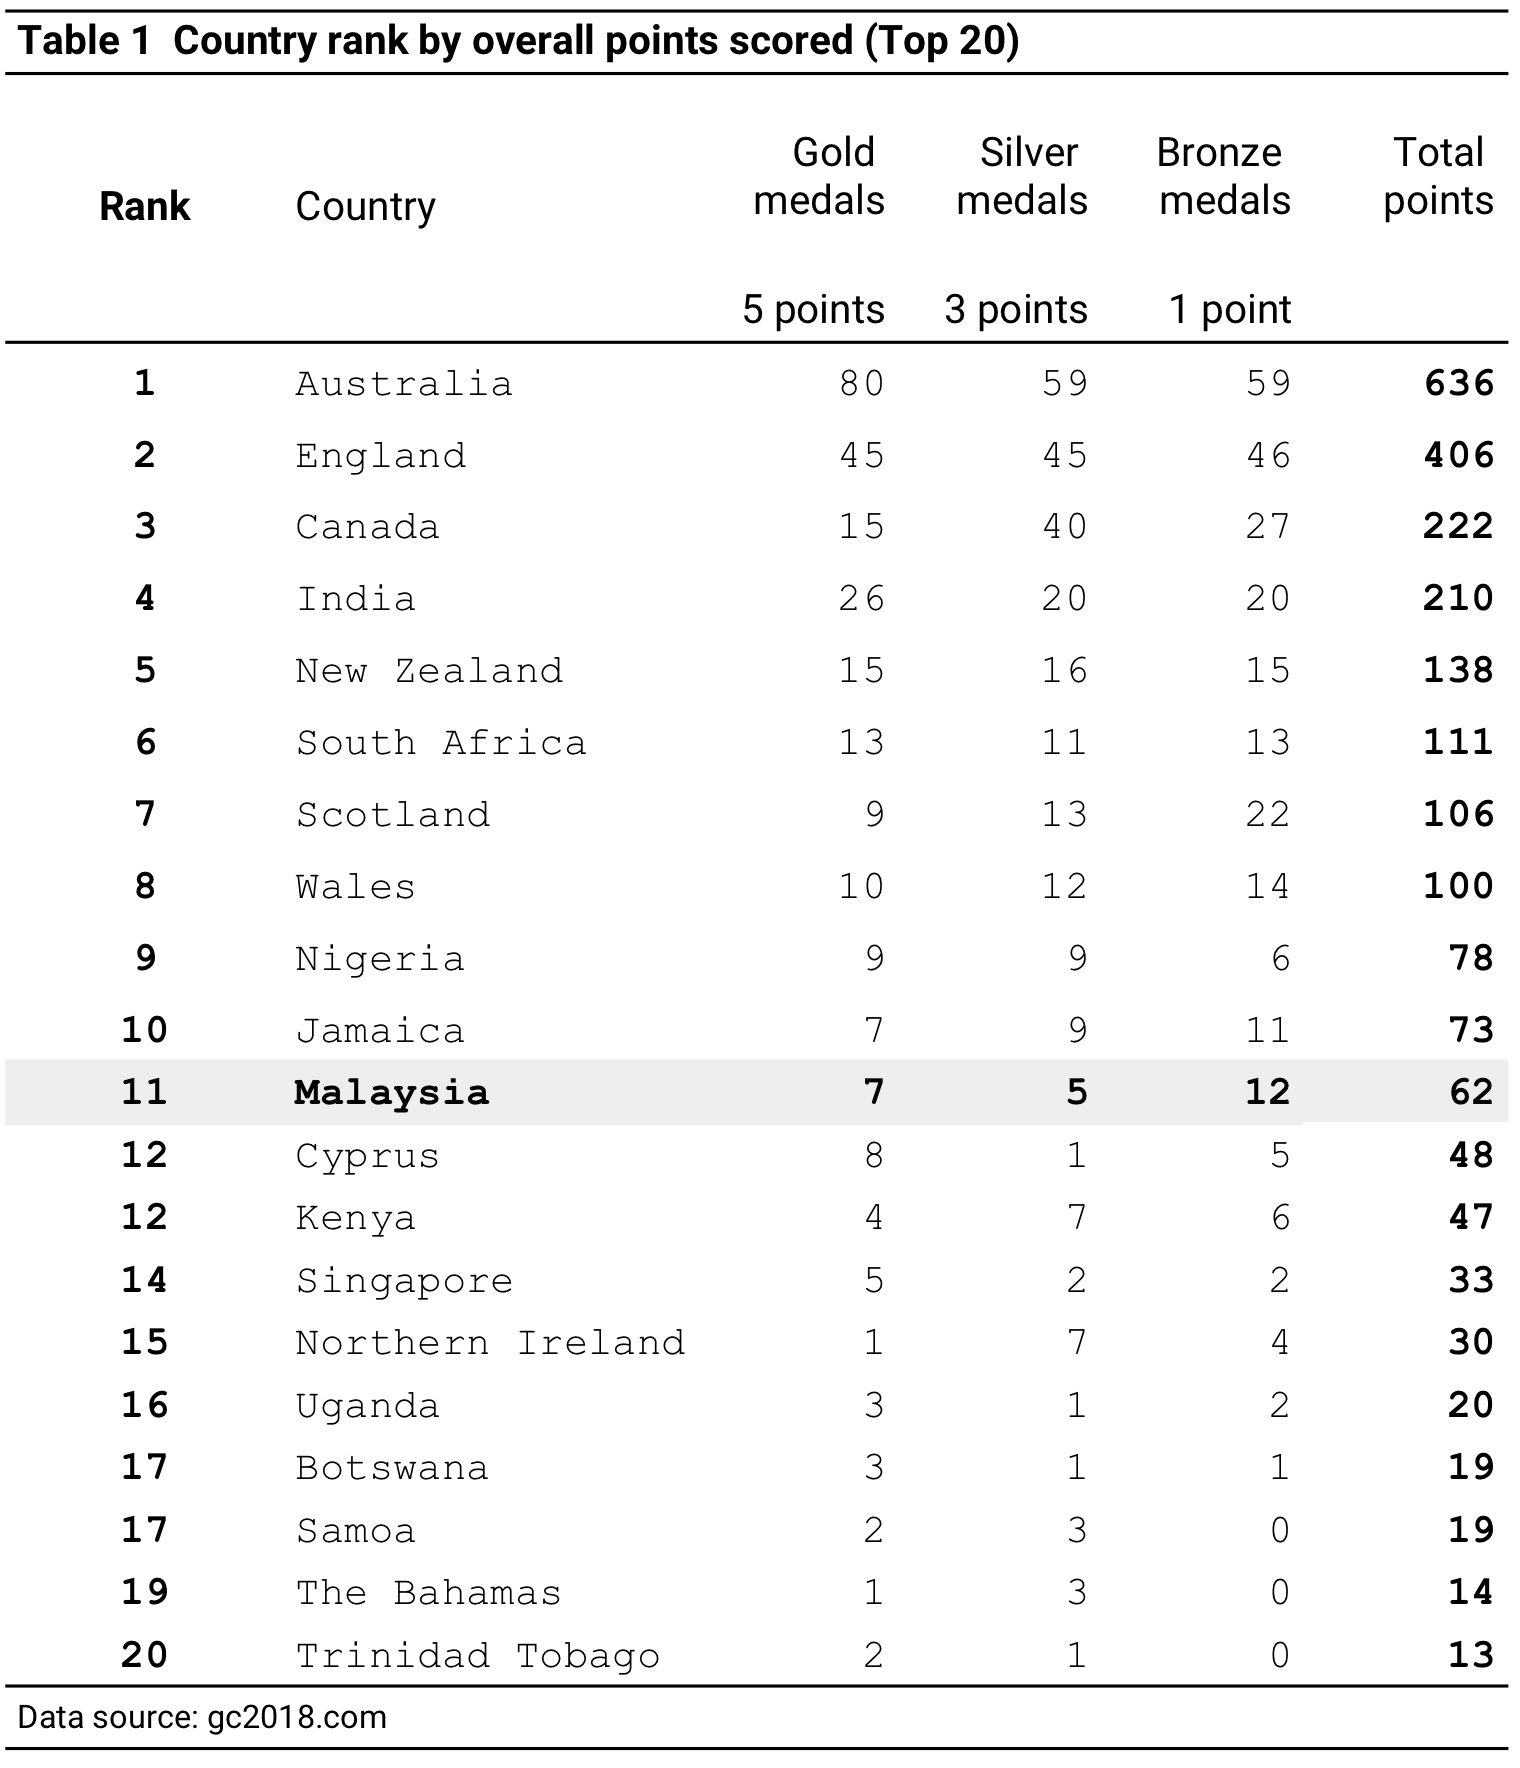Click the Gold medals column header

tap(819, 177)
